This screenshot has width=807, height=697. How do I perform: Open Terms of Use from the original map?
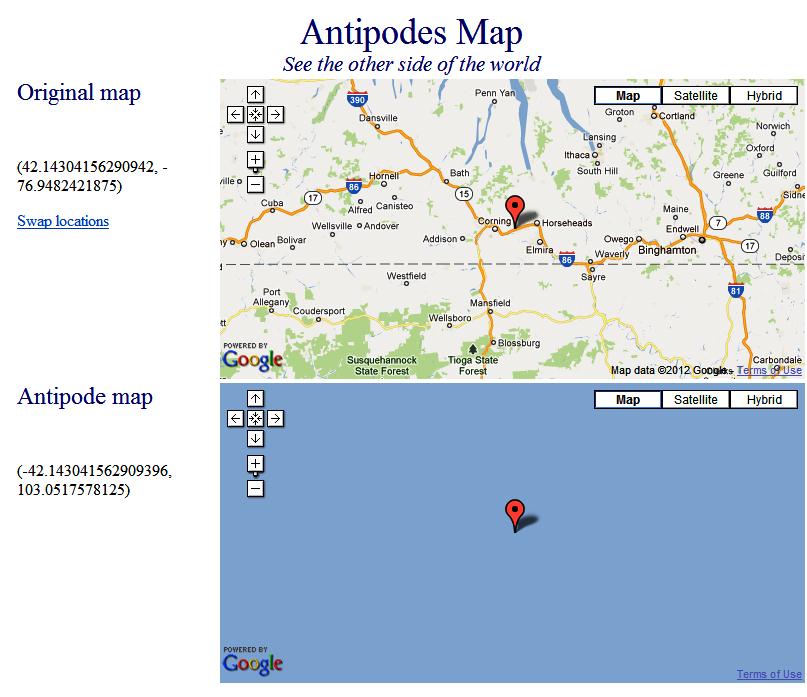[x=769, y=369]
